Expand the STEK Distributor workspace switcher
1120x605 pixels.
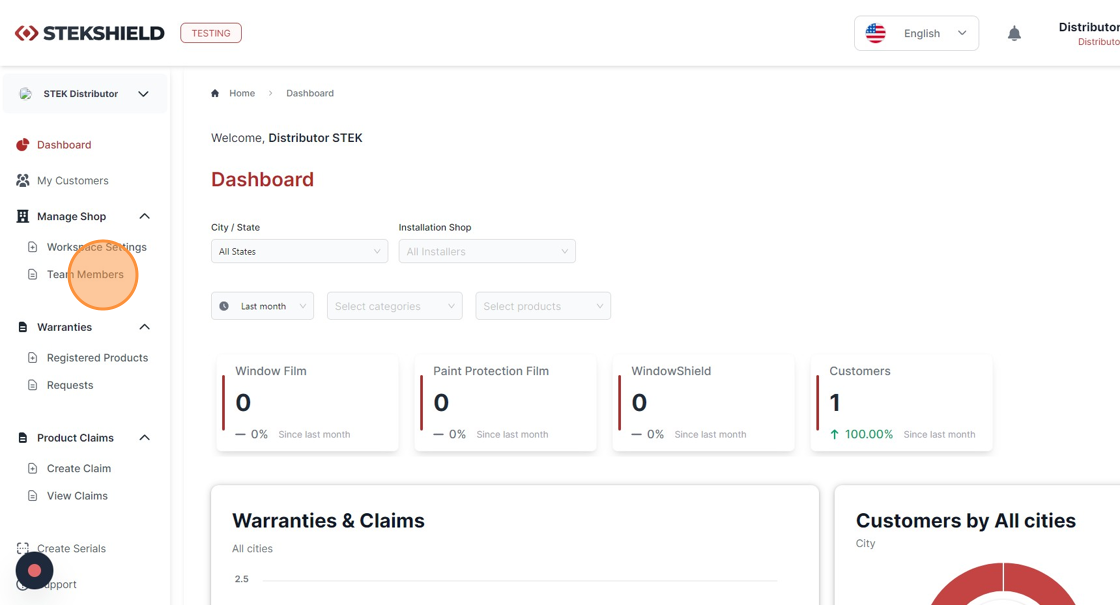pos(85,94)
